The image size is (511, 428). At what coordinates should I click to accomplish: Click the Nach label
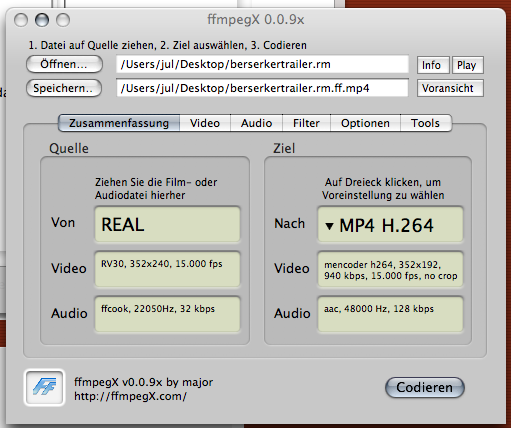tap(289, 223)
